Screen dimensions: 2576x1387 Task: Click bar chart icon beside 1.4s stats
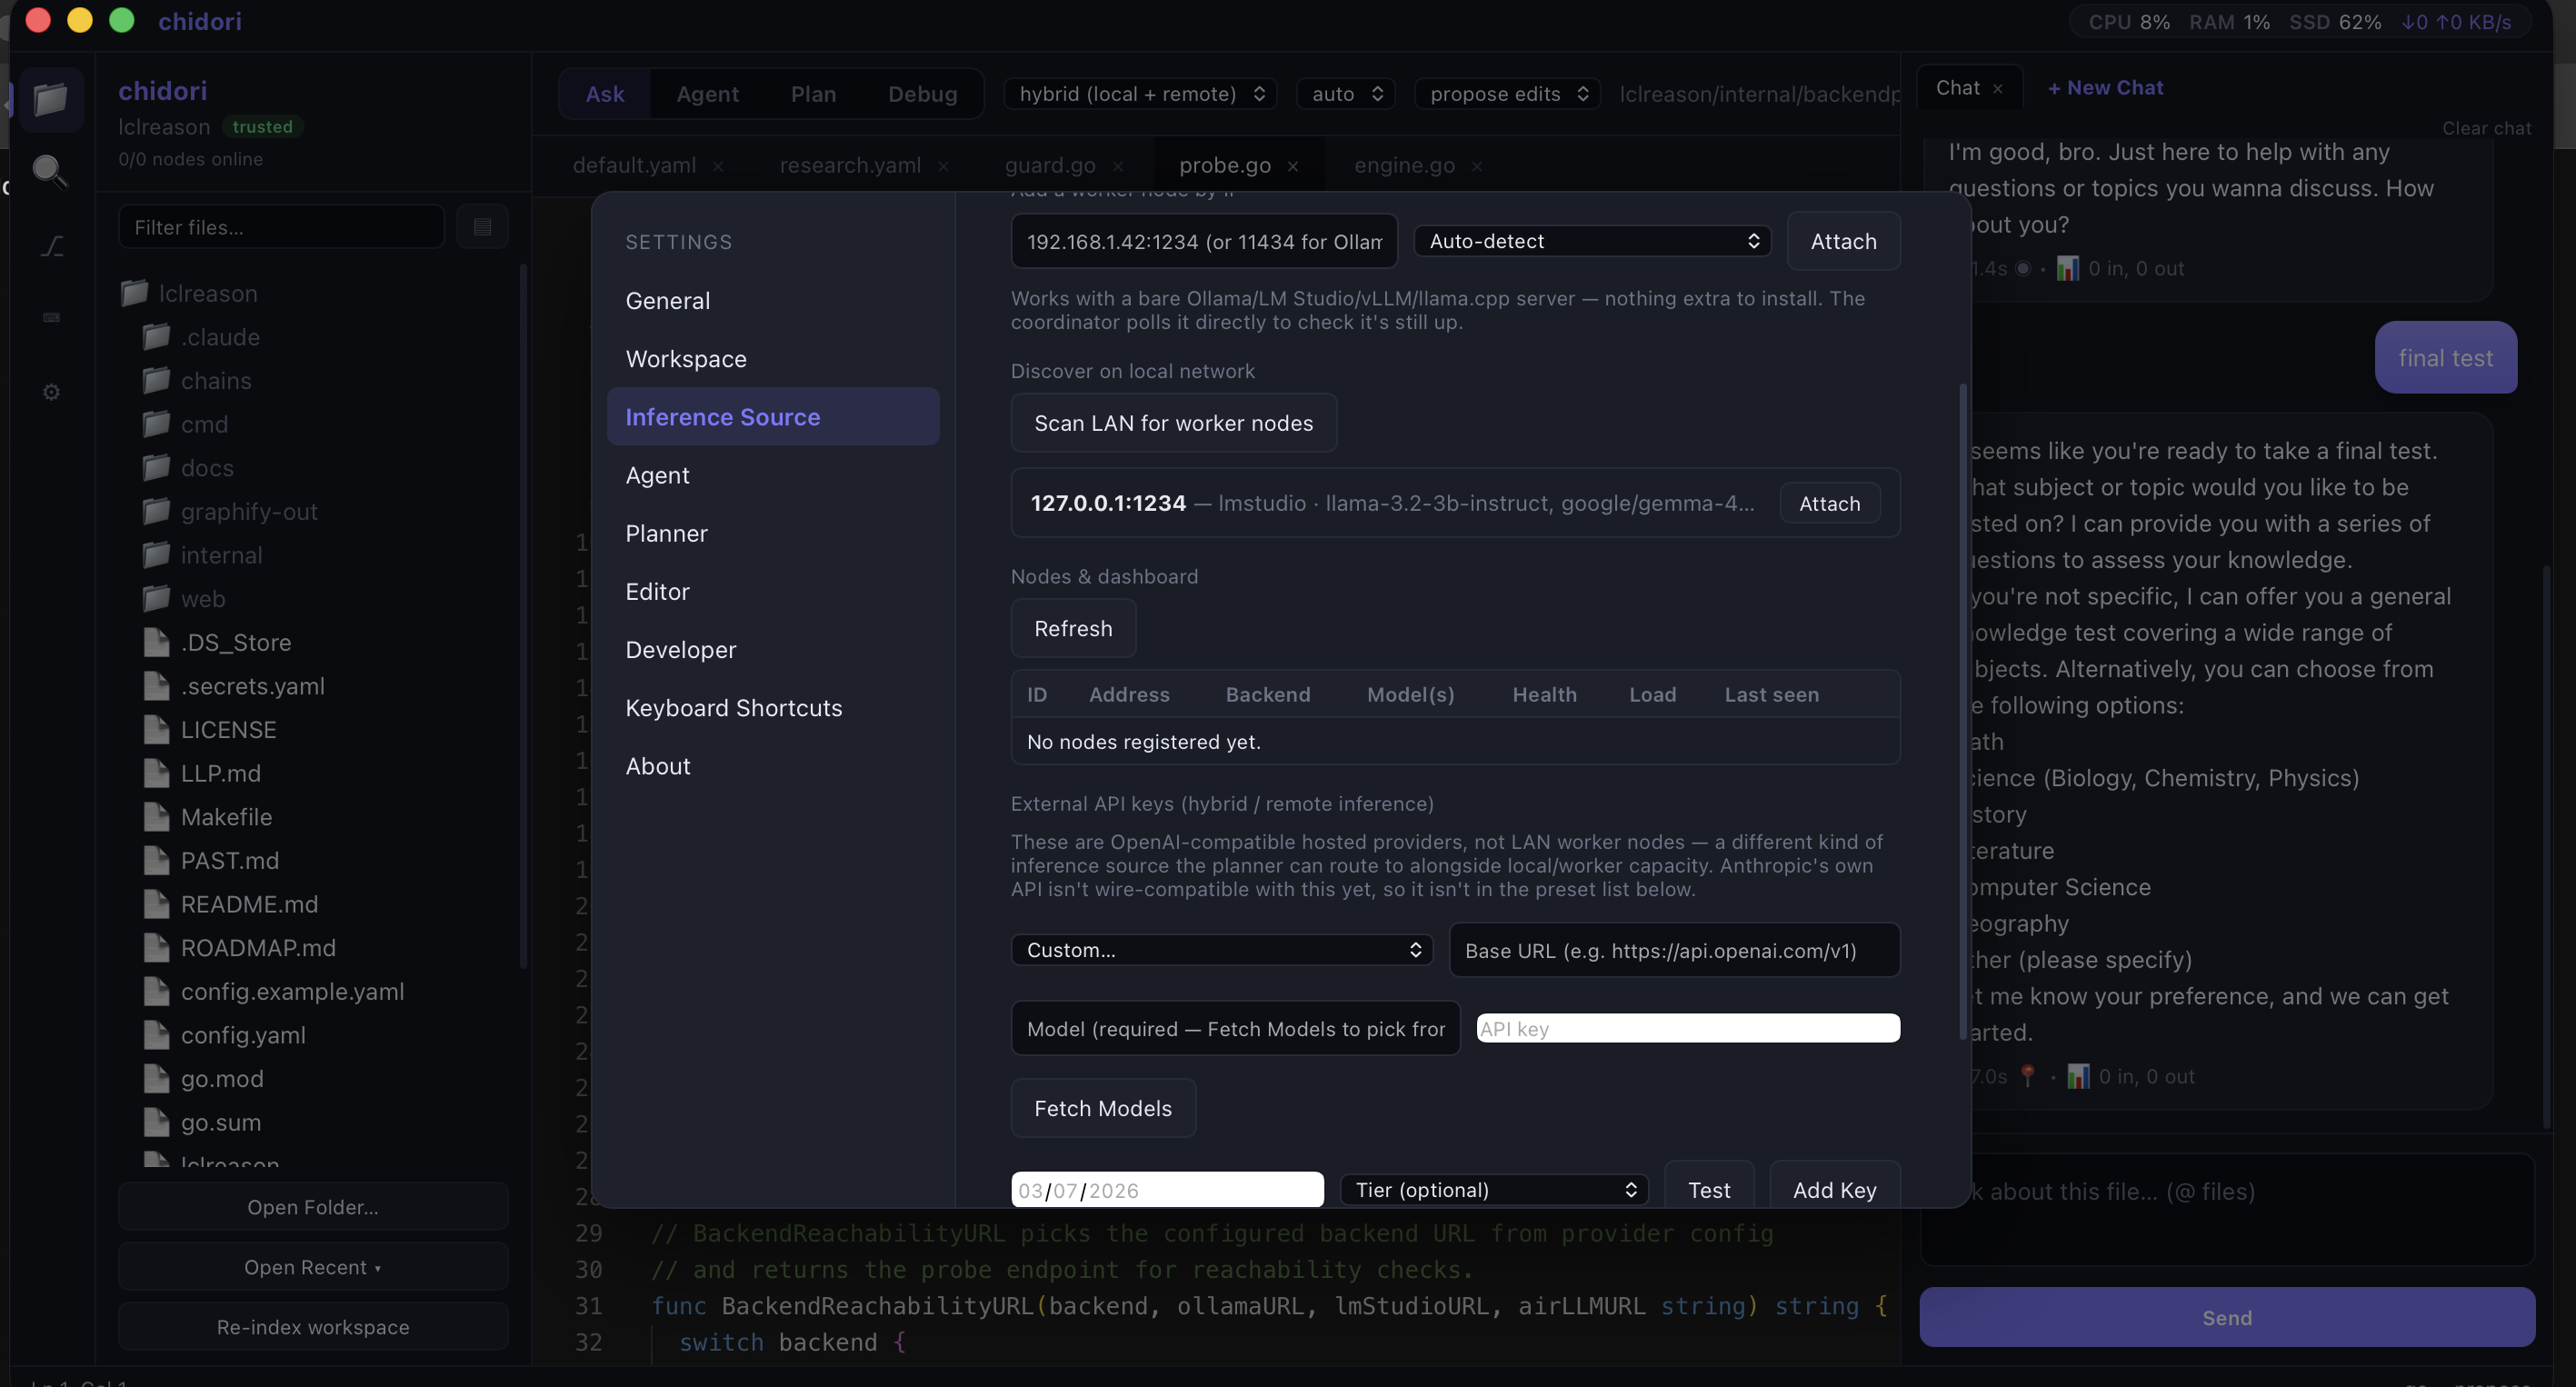click(x=2067, y=268)
